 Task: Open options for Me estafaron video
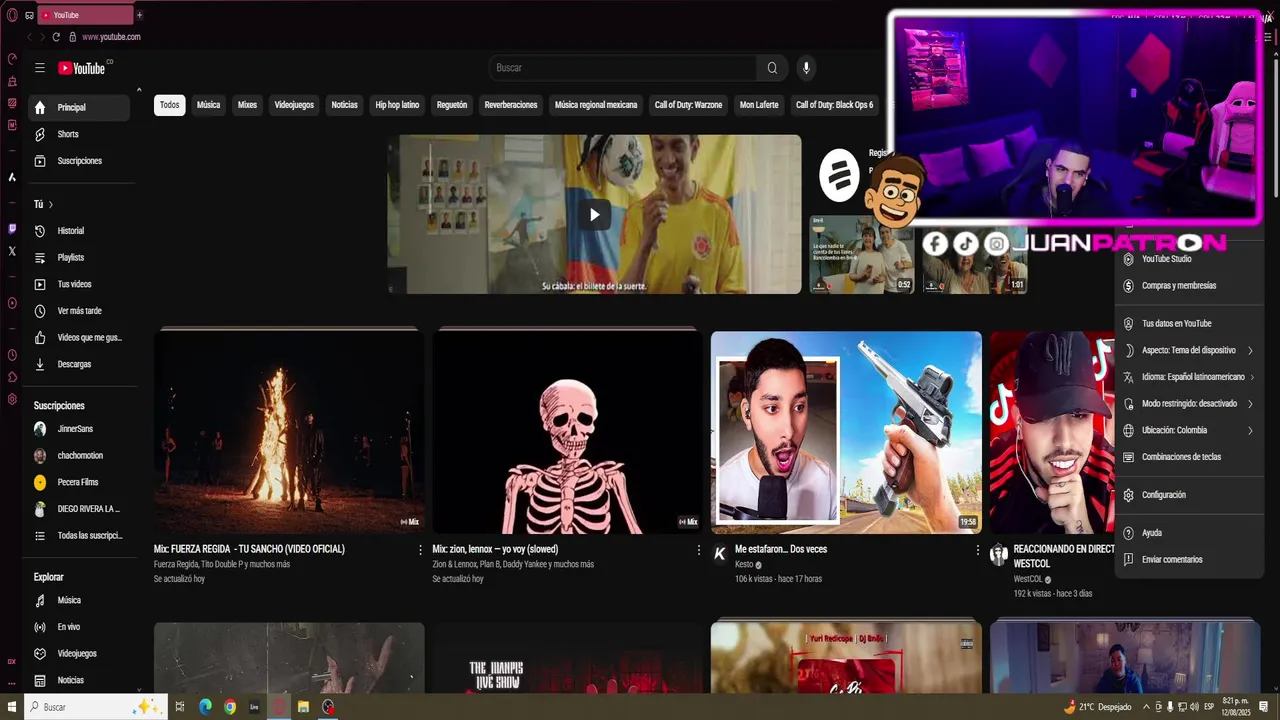click(977, 550)
